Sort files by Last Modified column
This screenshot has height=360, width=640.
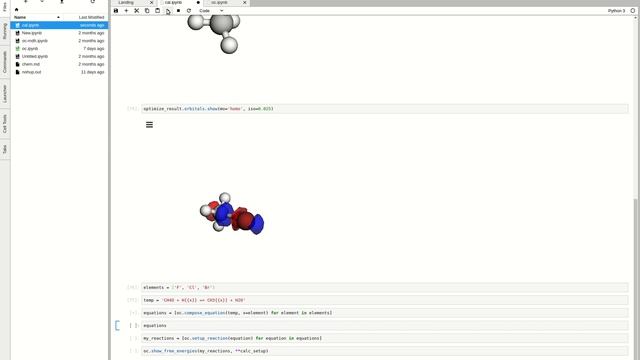pos(91,17)
